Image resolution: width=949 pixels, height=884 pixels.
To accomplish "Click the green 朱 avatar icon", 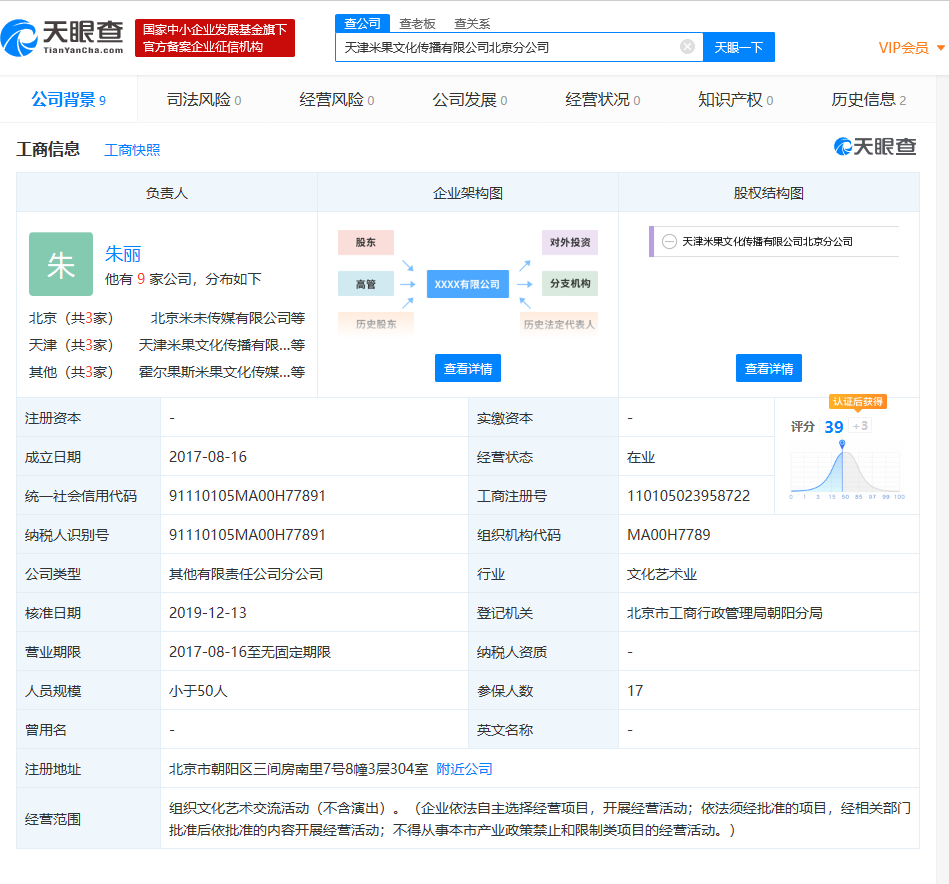I will click(61, 264).
